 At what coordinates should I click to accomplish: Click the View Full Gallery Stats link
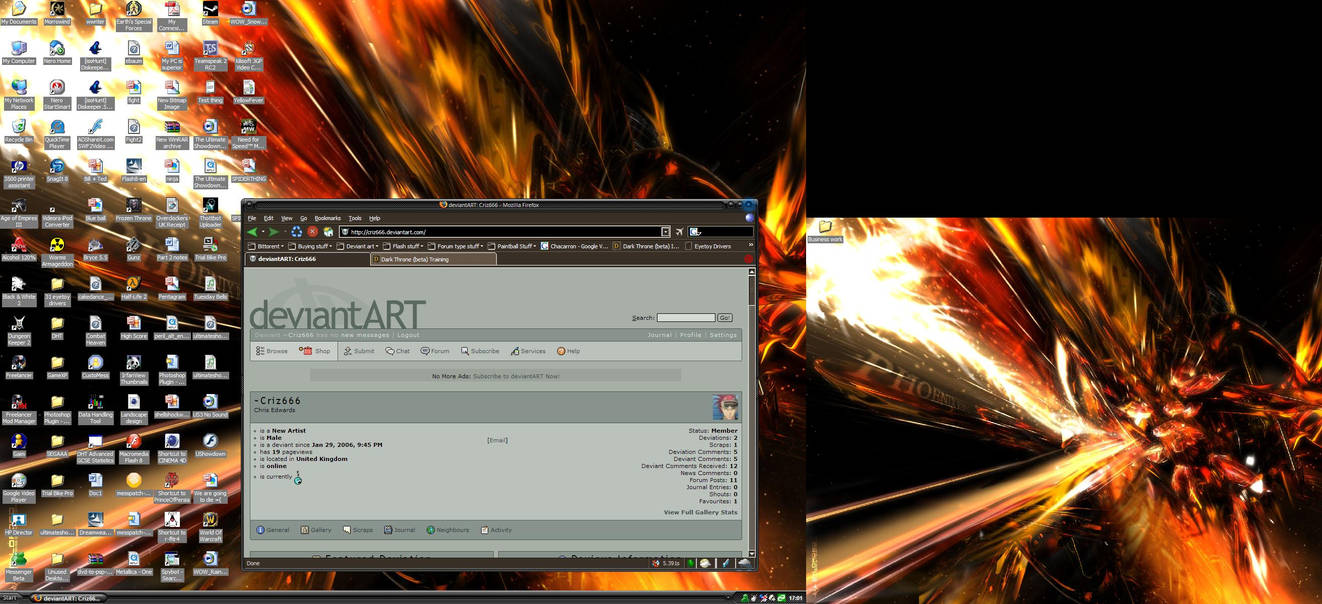tap(700, 512)
